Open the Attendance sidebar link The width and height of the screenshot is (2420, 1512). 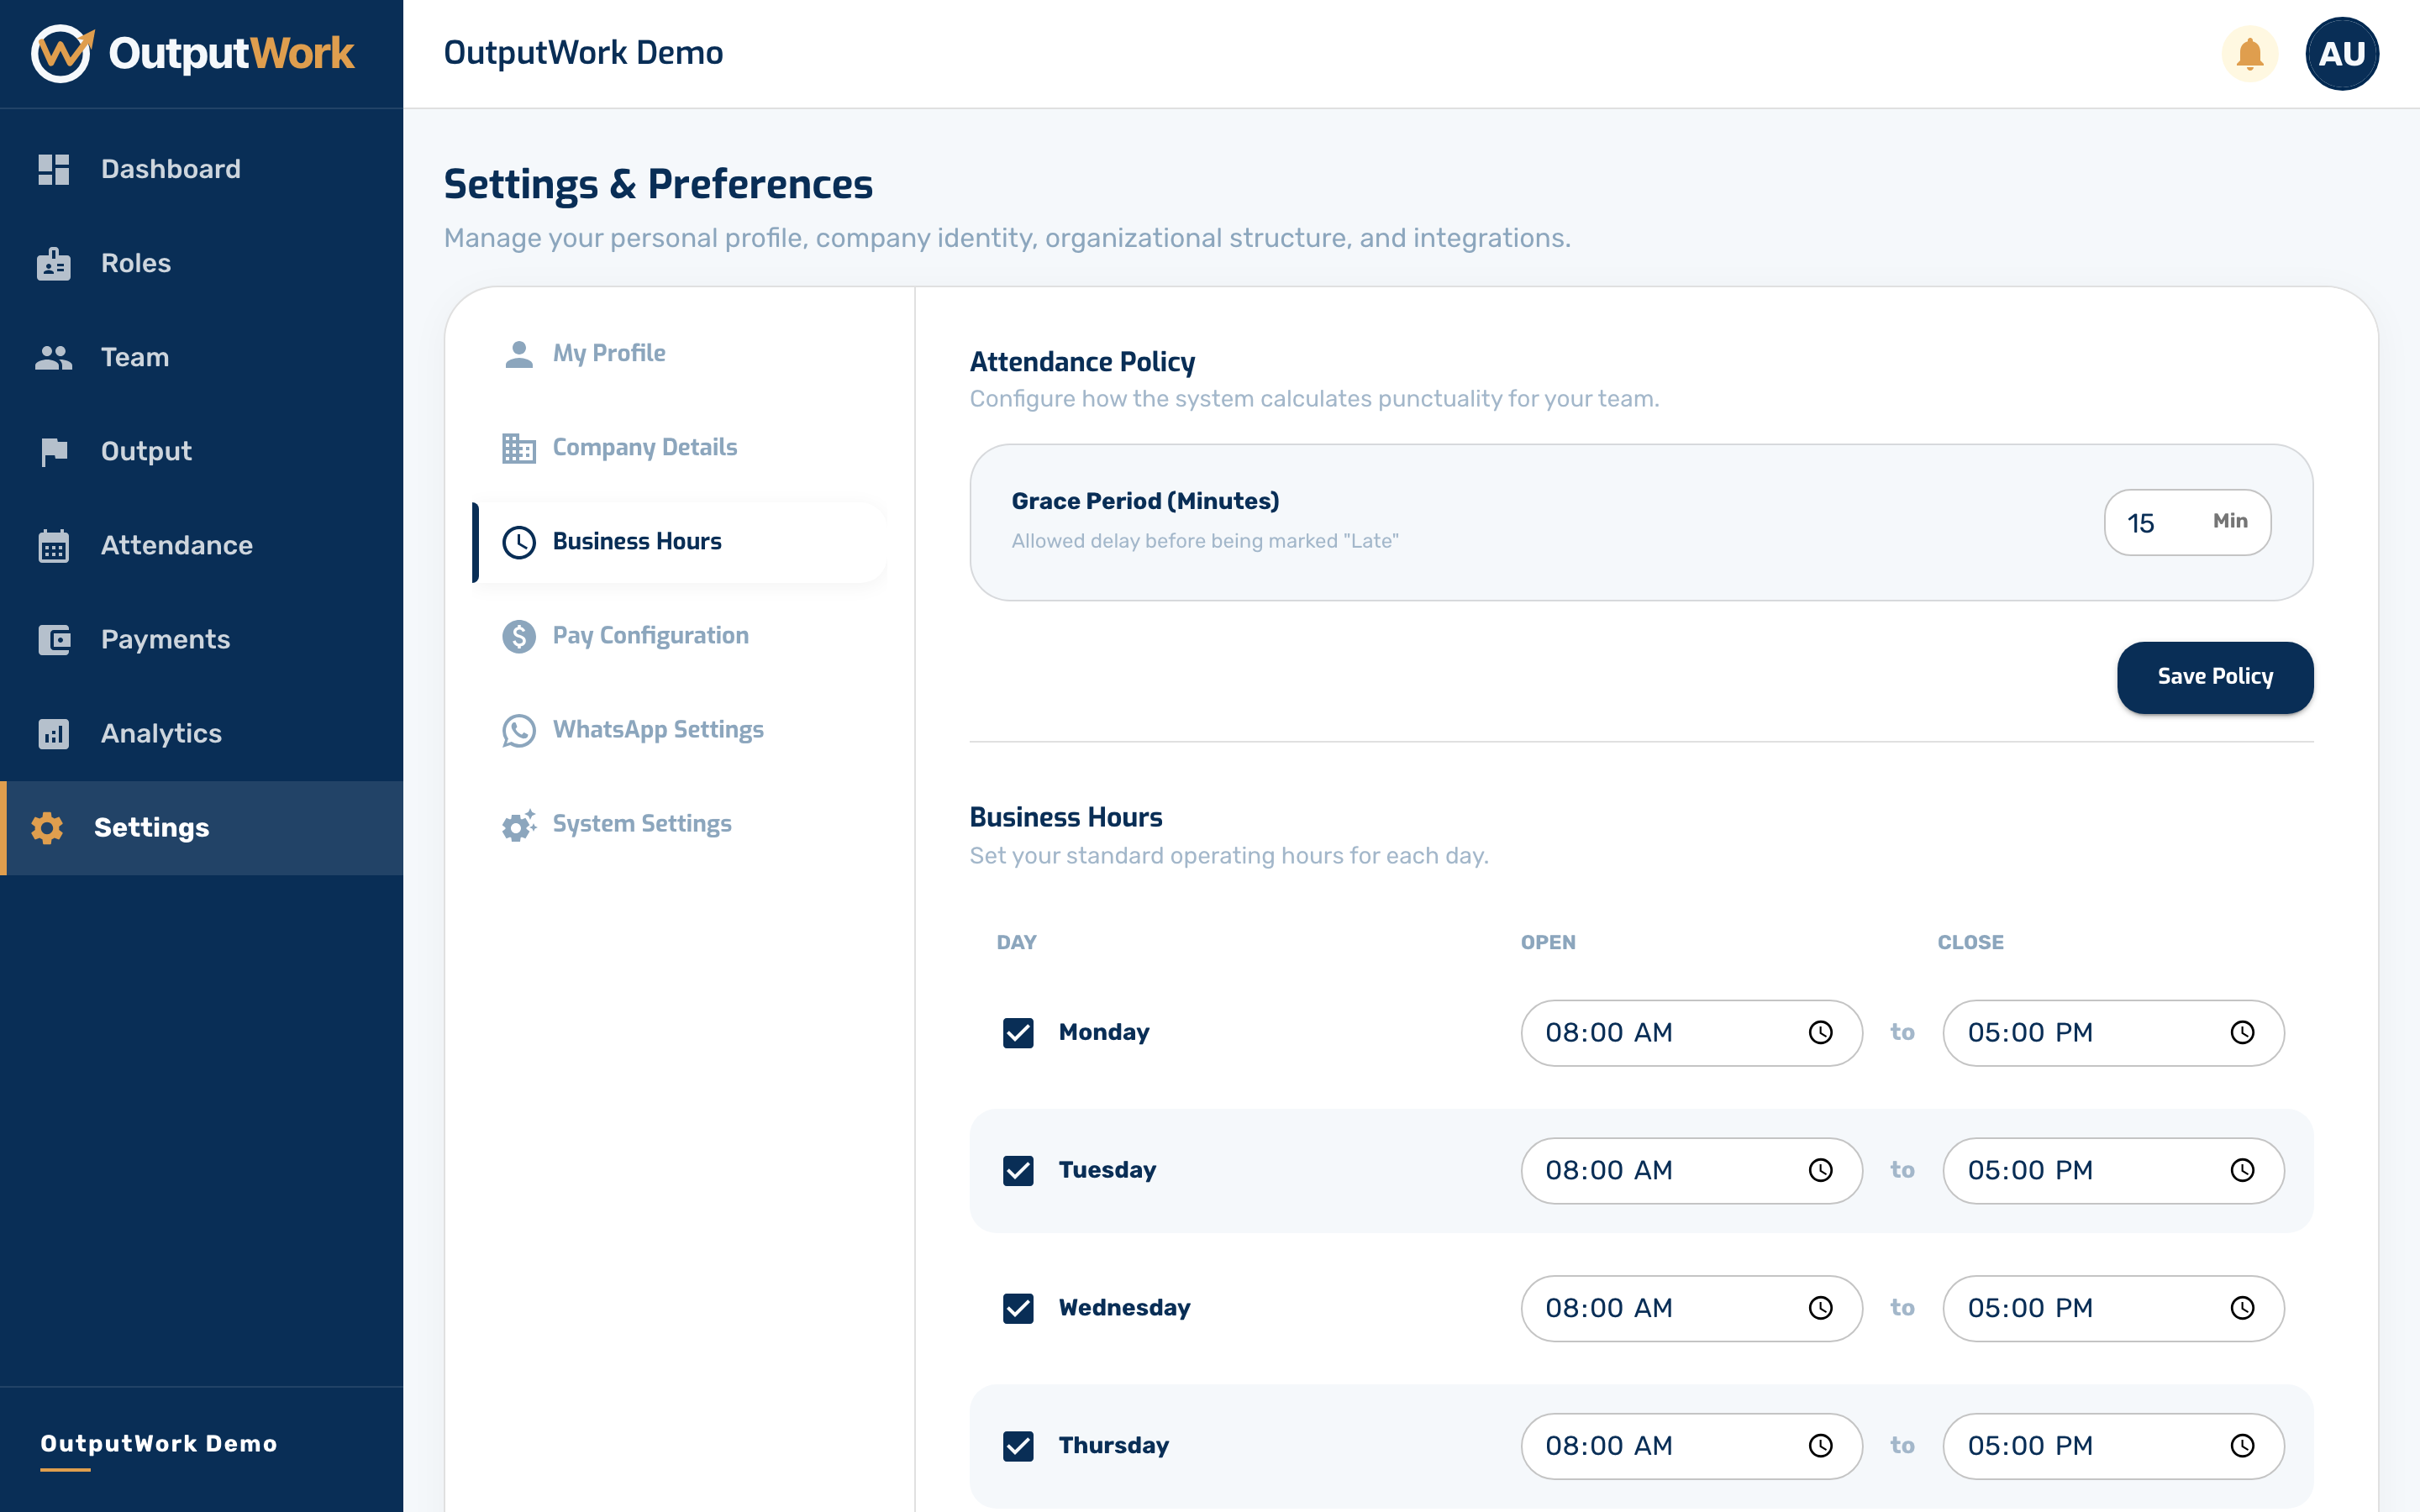202,546
